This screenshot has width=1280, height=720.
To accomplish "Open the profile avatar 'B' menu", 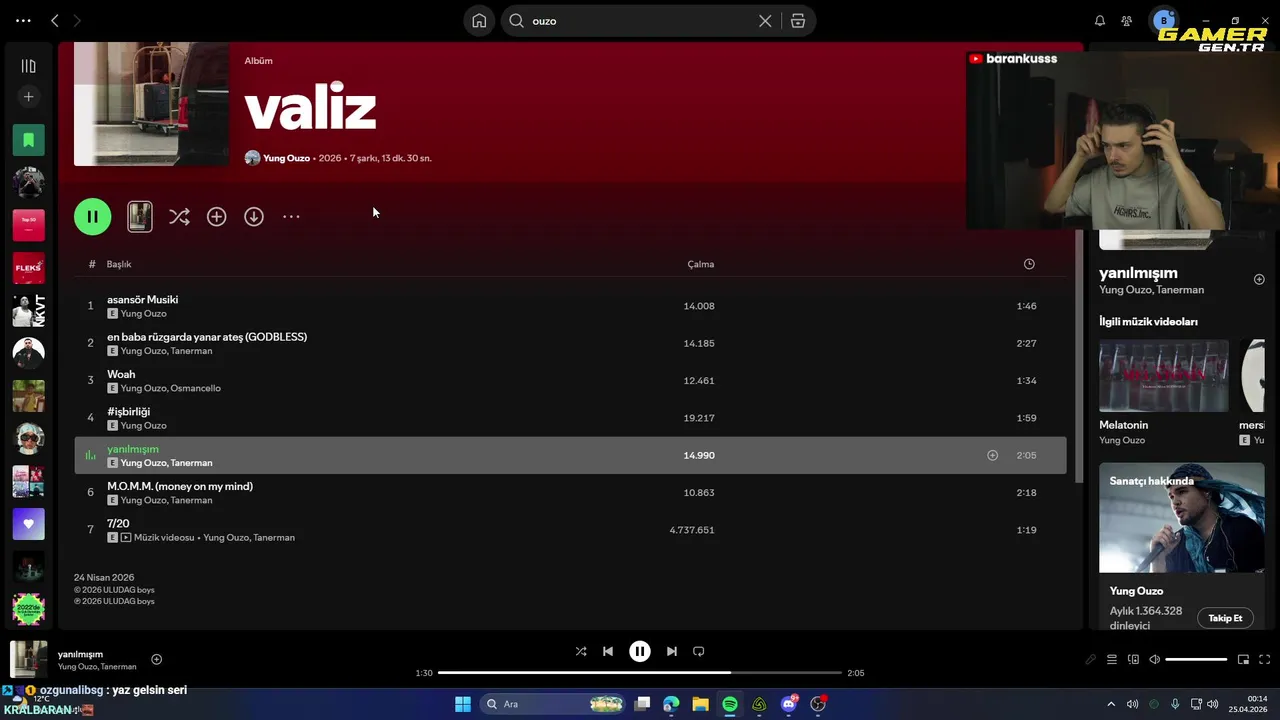I will tap(1163, 20).
